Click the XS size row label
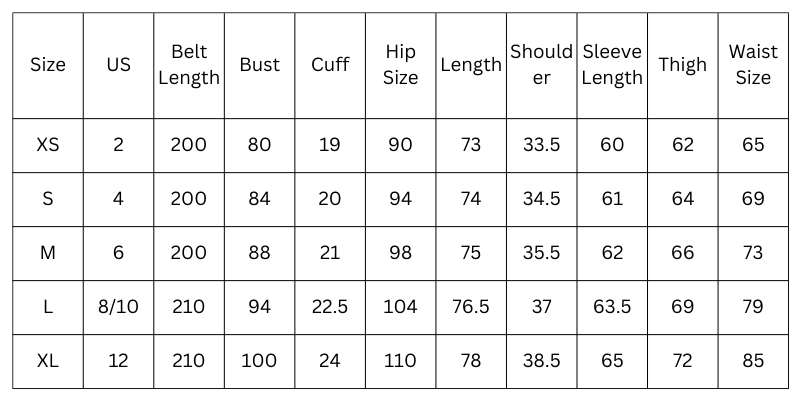This screenshot has height=400, width=800. 48,145
